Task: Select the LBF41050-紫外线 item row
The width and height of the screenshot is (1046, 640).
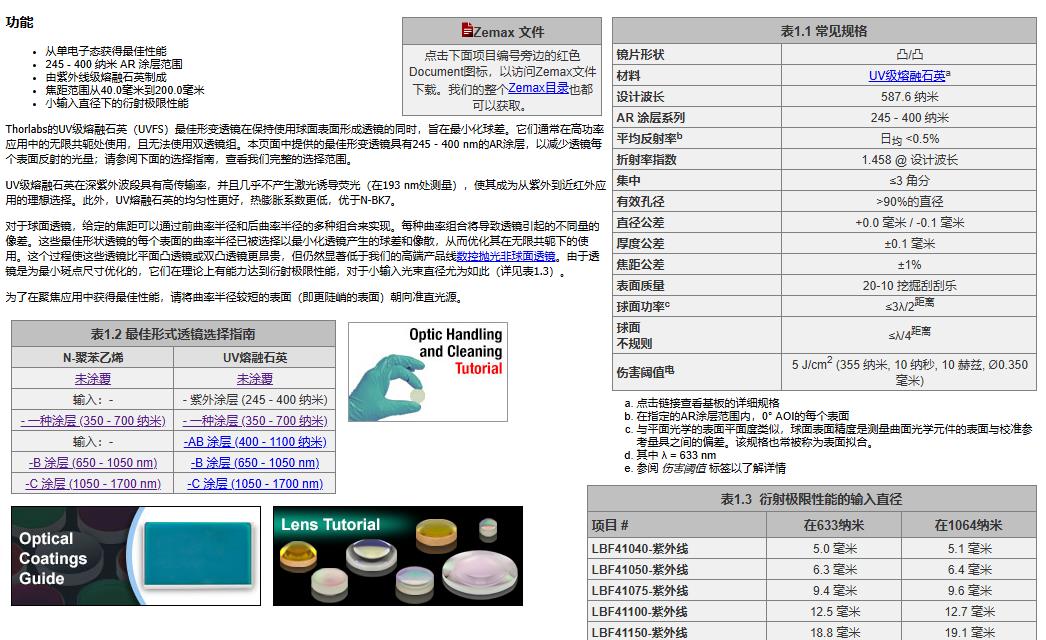Action: [812, 569]
